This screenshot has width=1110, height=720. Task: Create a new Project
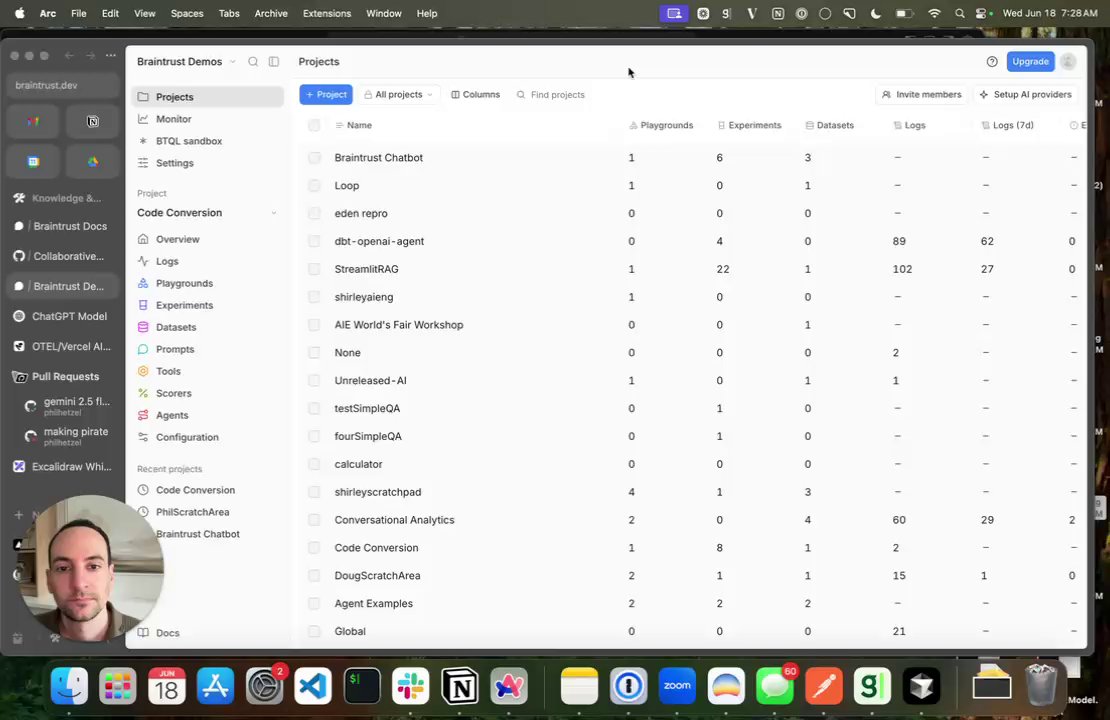[x=326, y=94]
